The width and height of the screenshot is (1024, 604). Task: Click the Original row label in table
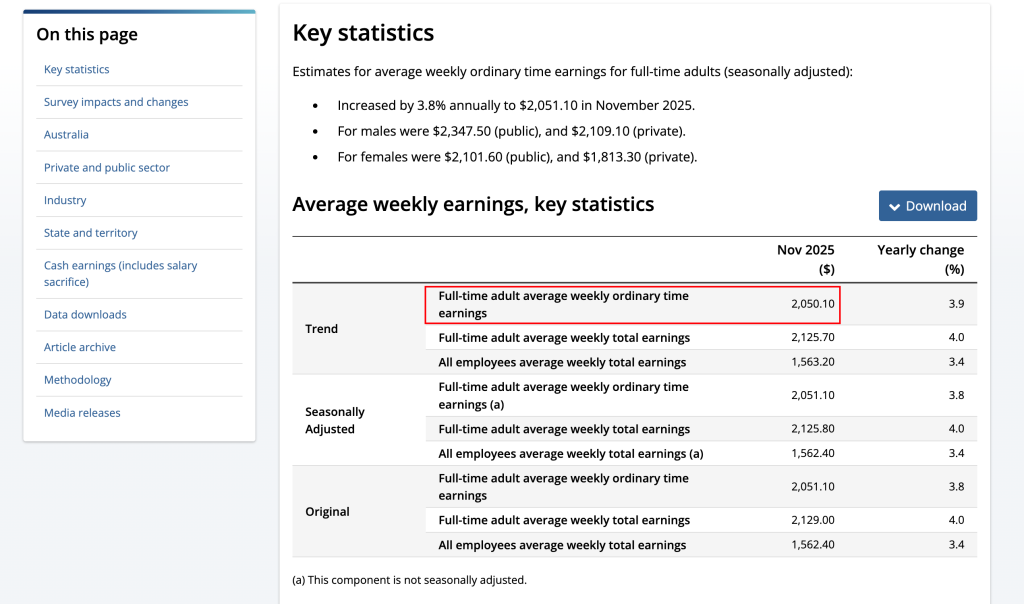point(327,511)
